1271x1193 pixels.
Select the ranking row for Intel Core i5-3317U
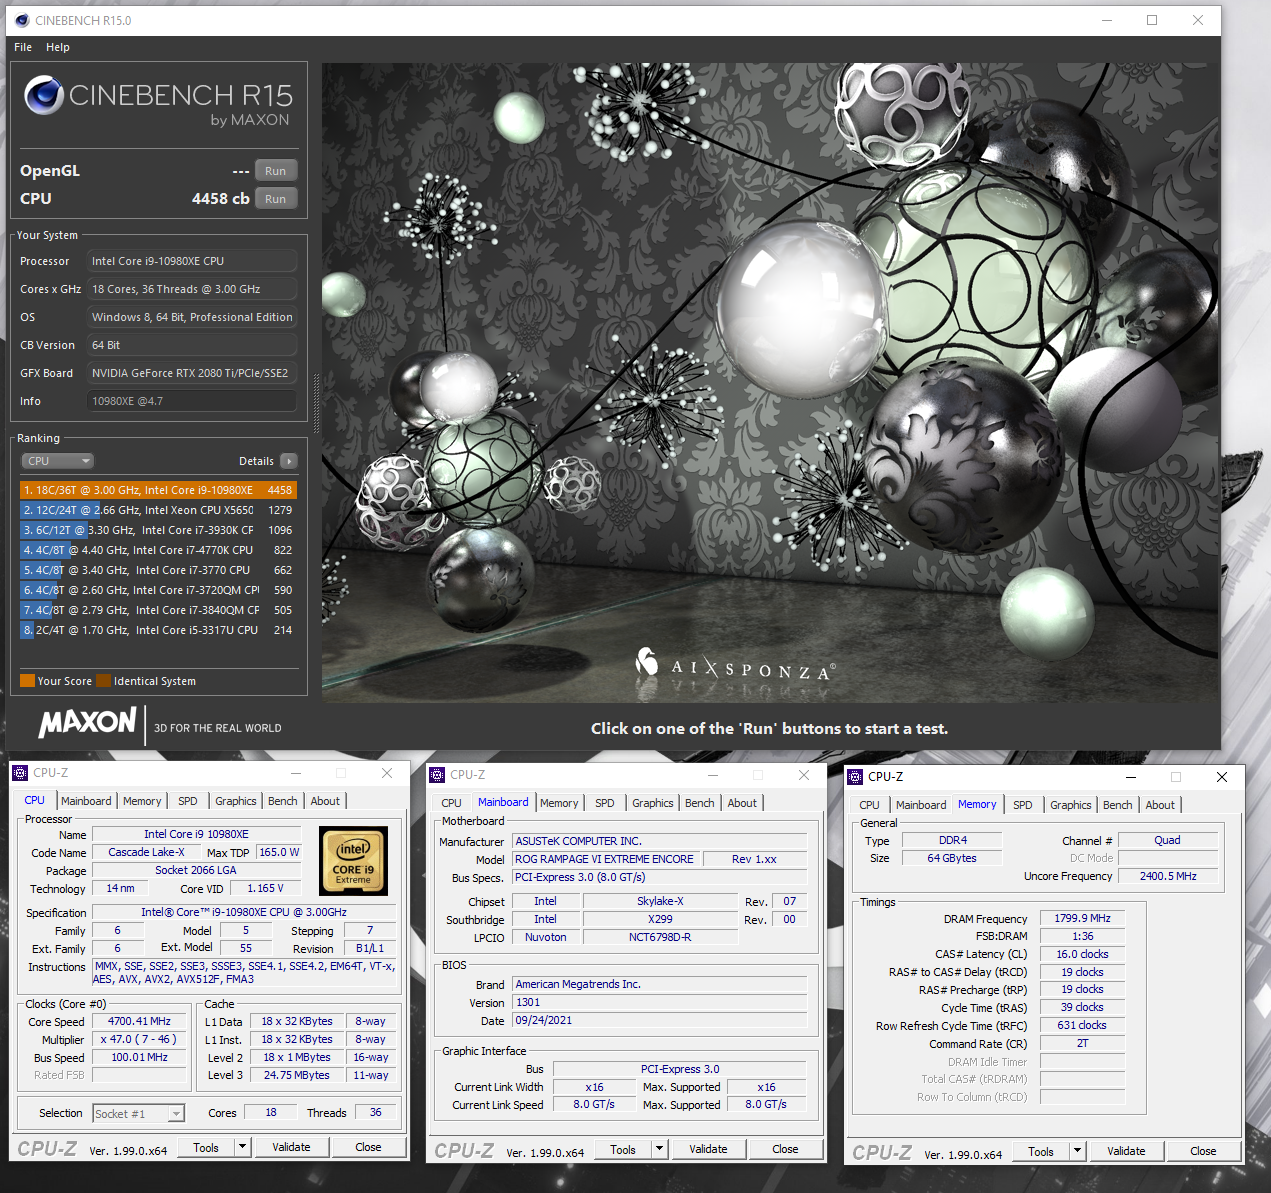158,630
